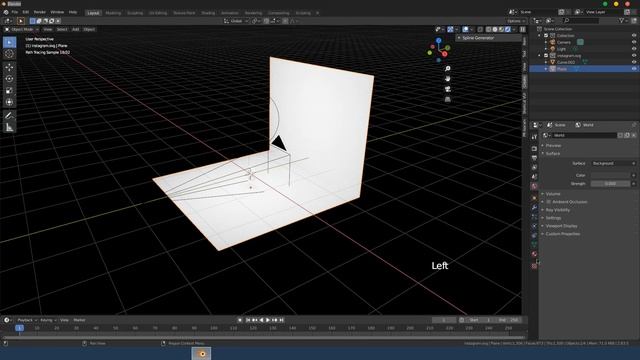
Task: Open the Scene properties tab
Action: tap(534, 177)
